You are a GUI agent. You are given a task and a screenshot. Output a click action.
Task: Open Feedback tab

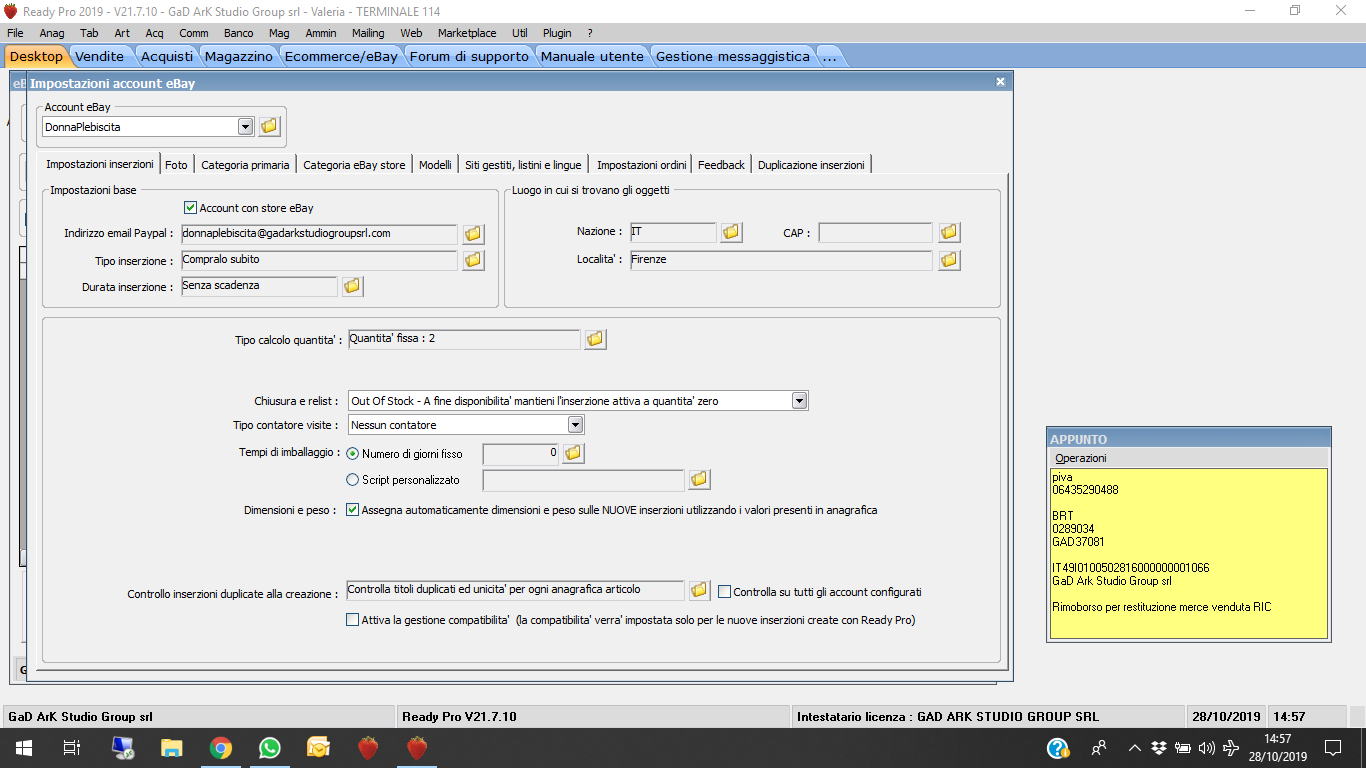tap(721, 165)
